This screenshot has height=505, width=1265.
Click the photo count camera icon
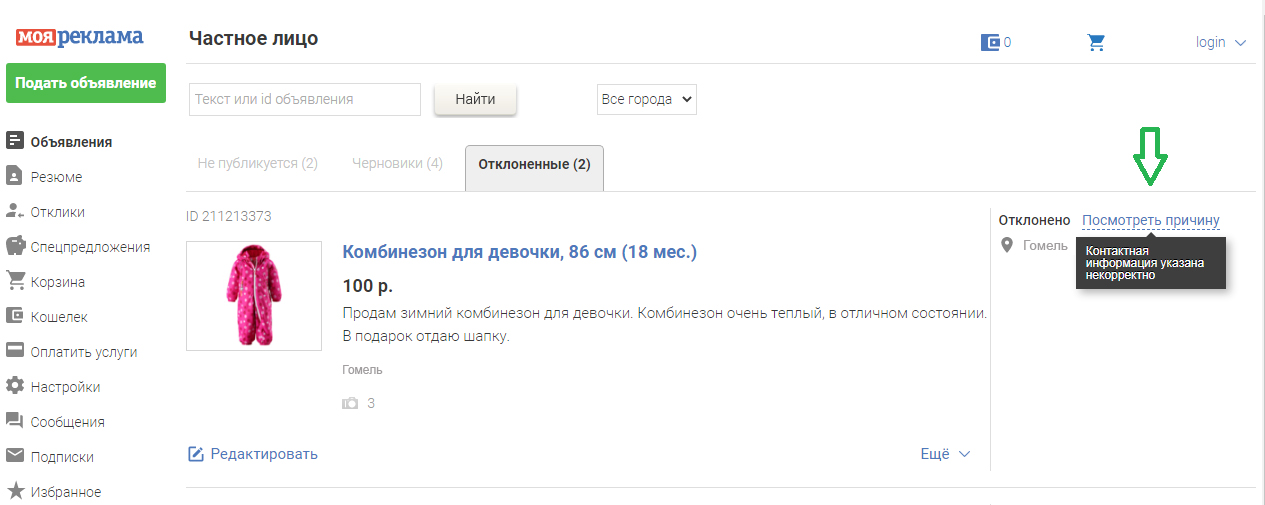(350, 403)
